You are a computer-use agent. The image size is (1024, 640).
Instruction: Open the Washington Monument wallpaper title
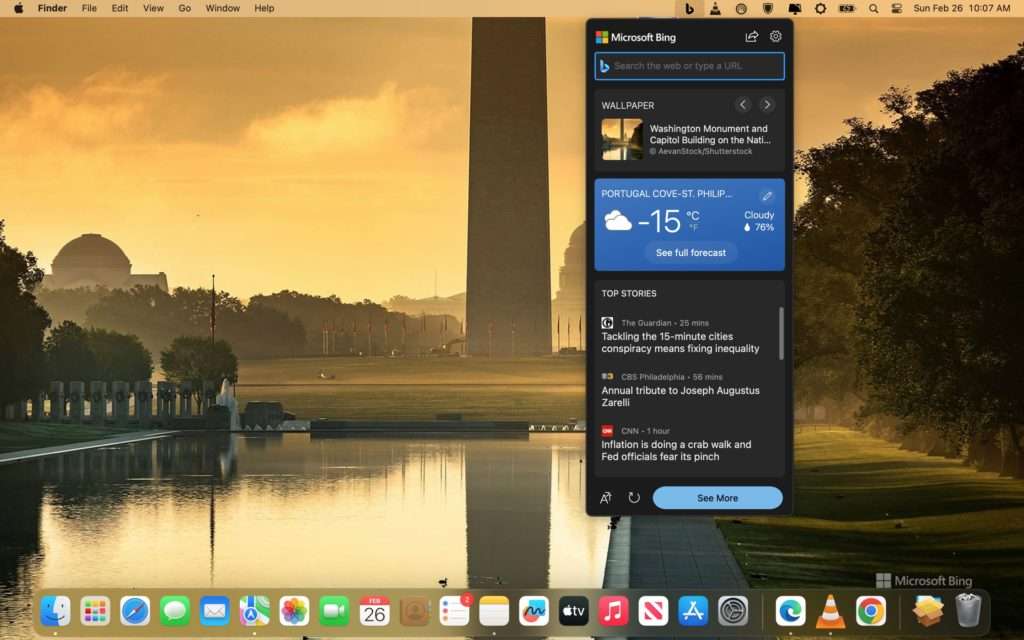pyautogui.click(x=710, y=135)
